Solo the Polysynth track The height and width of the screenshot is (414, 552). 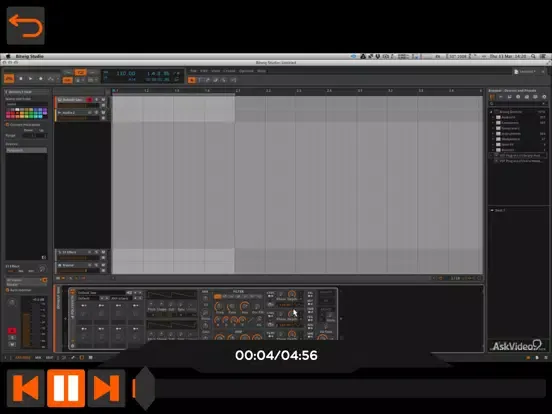pos(96,100)
